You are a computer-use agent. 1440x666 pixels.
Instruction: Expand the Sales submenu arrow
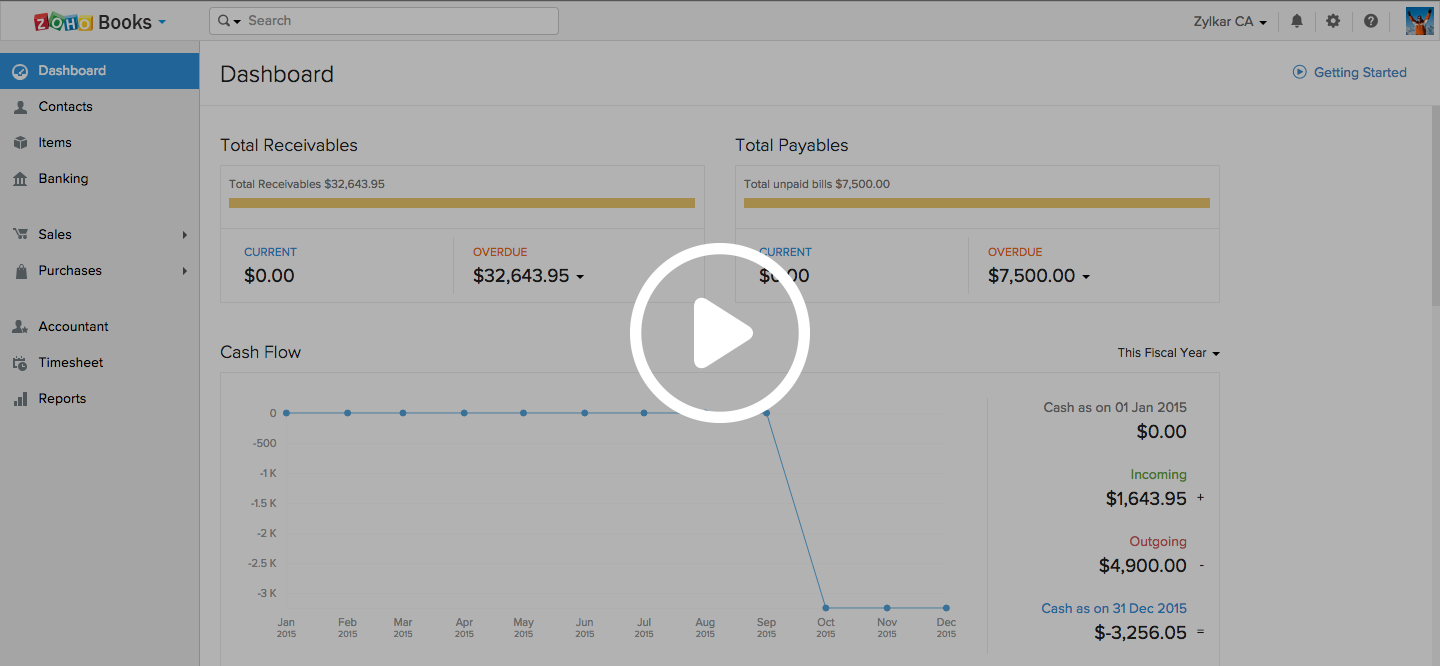(185, 235)
